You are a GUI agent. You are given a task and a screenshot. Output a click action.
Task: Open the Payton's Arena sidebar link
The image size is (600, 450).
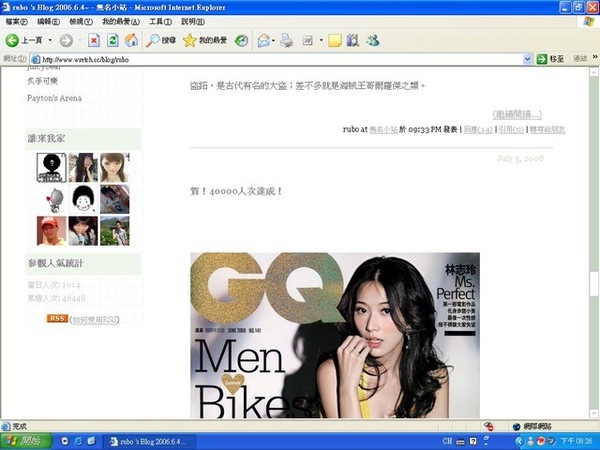click(x=54, y=98)
